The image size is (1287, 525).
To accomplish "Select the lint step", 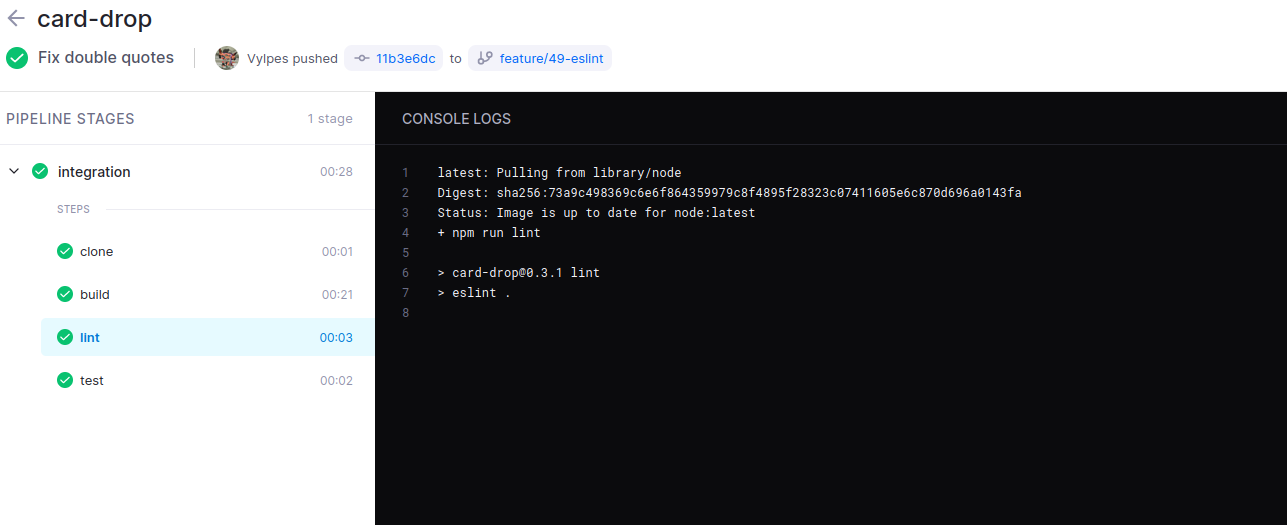I will (x=208, y=337).
